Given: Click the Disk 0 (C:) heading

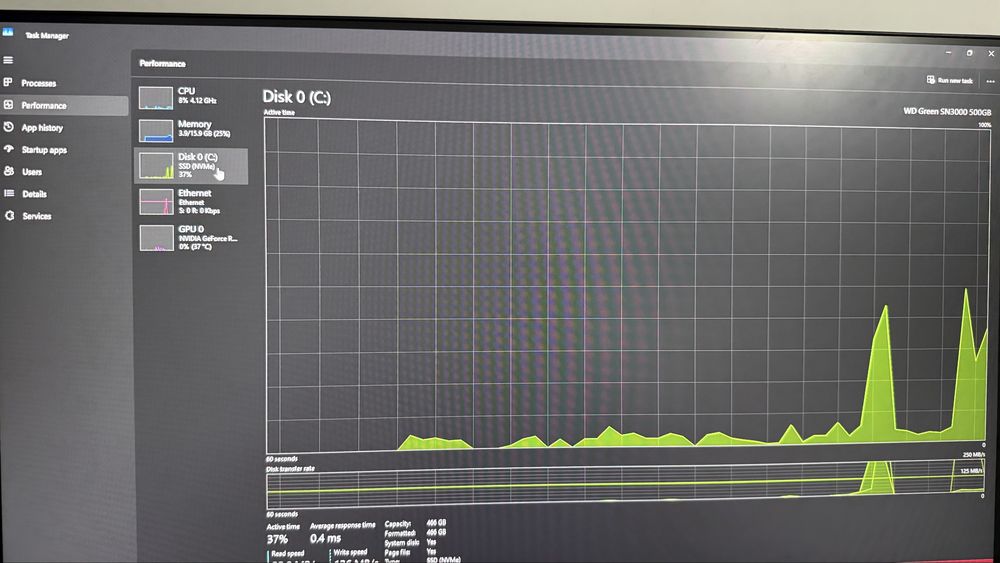Looking at the screenshot, I should coord(297,97).
